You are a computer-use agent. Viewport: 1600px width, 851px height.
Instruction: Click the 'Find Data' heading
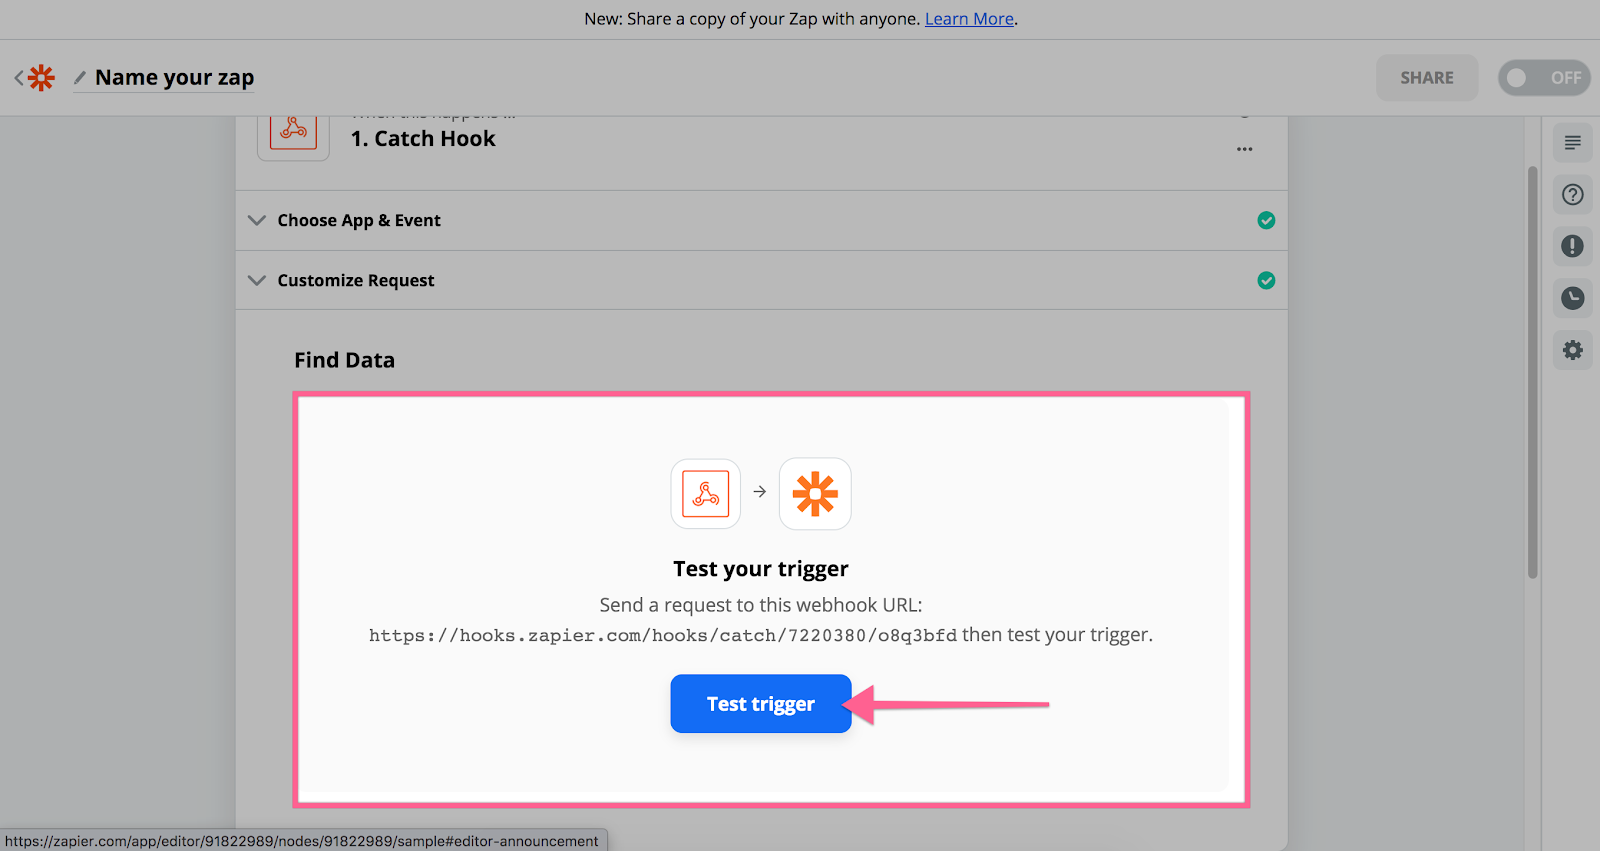tap(344, 360)
